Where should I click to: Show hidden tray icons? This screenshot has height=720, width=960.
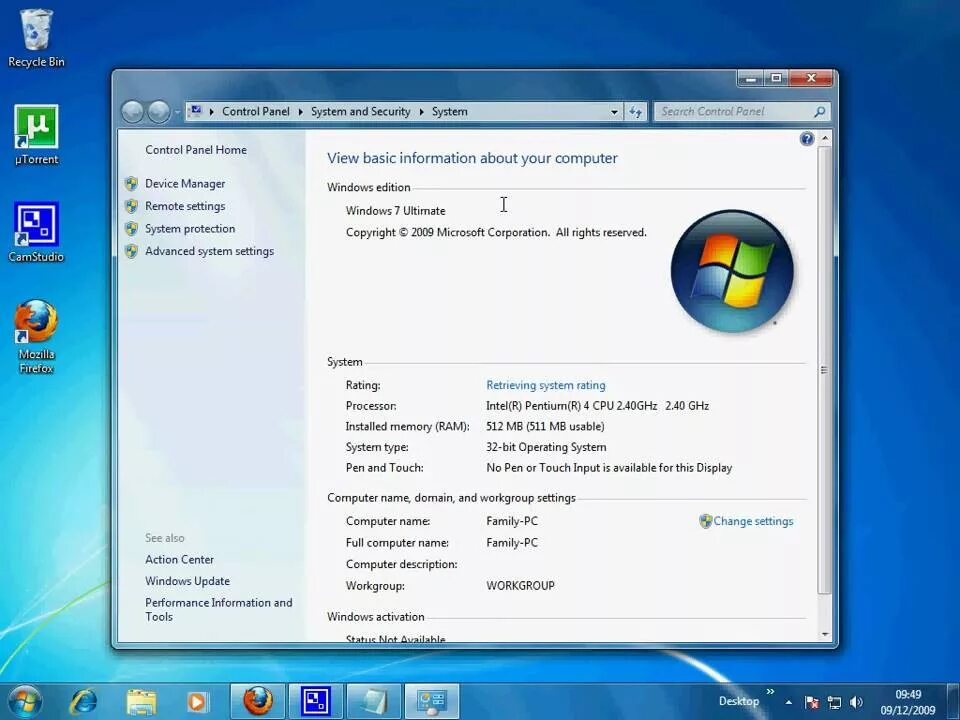coord(789,701)
